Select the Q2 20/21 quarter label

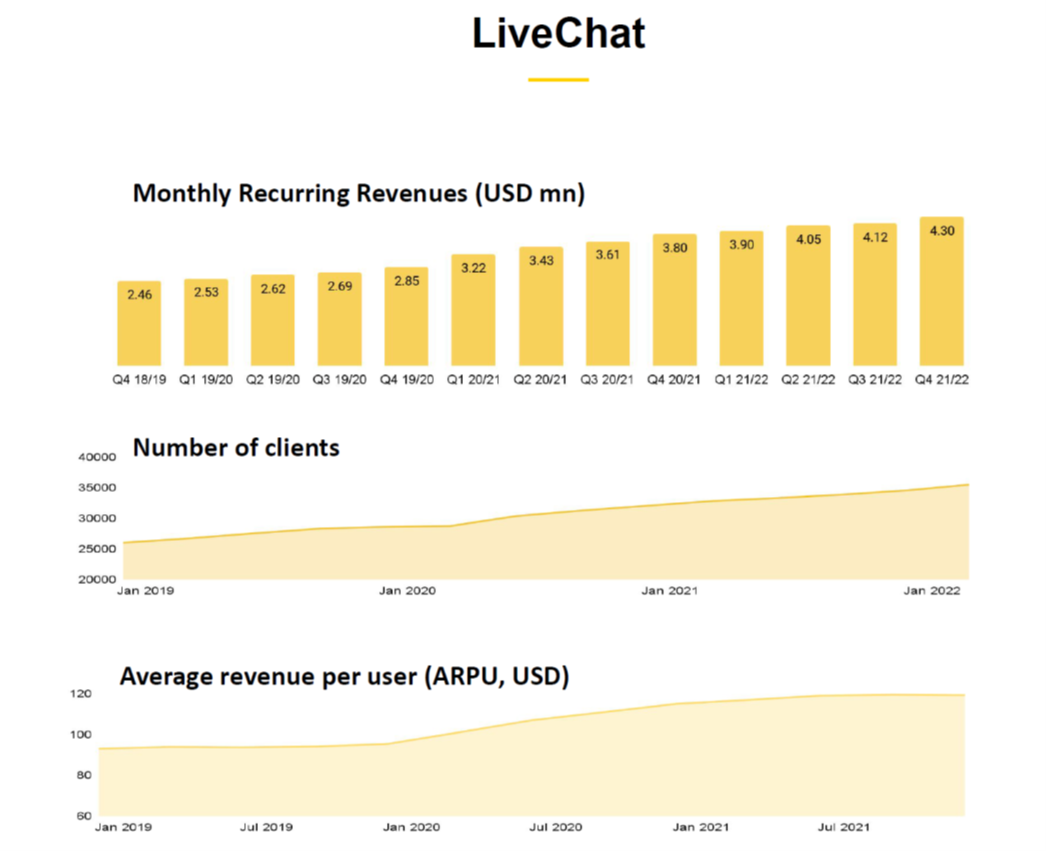pyautogui.click(x=540, y=380)
